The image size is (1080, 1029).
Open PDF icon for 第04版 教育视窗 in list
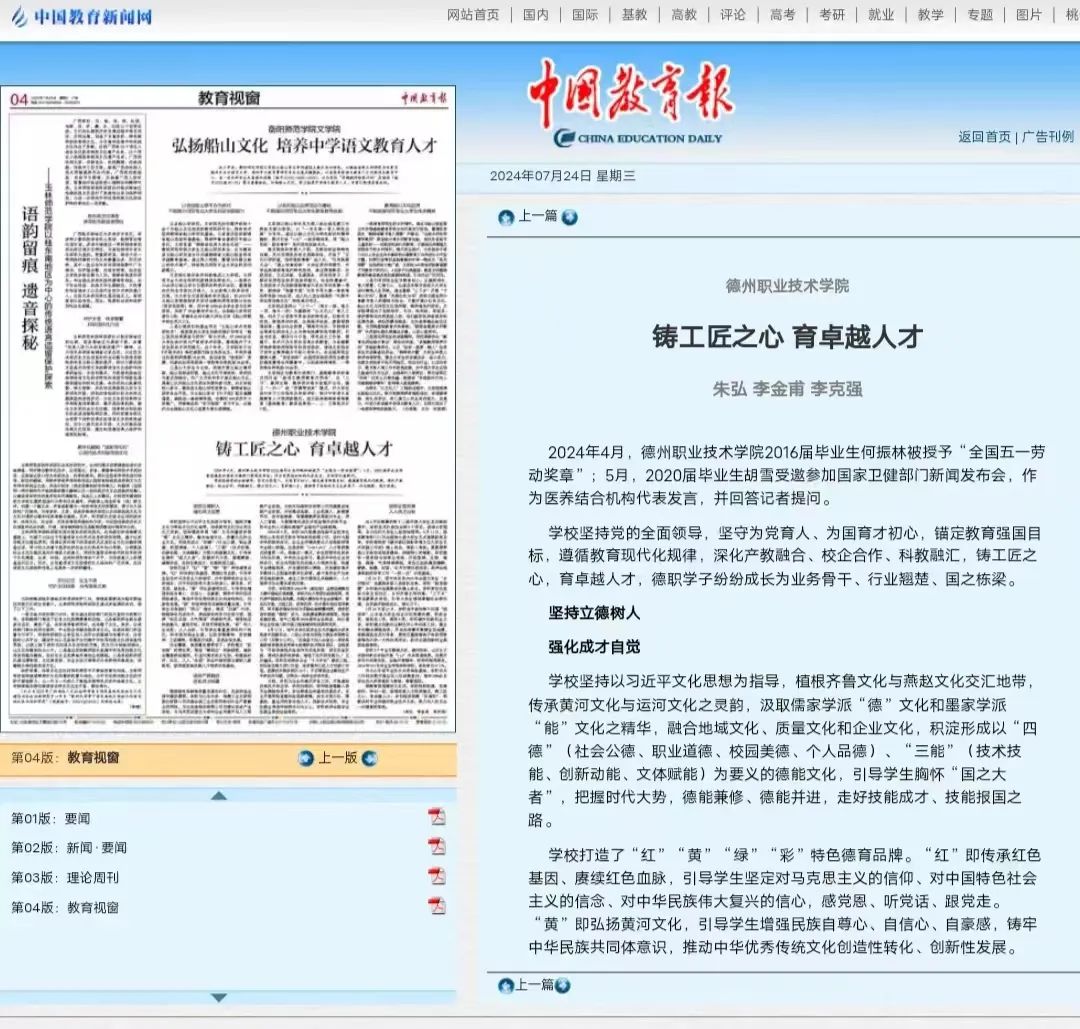[x=437, y=907]
